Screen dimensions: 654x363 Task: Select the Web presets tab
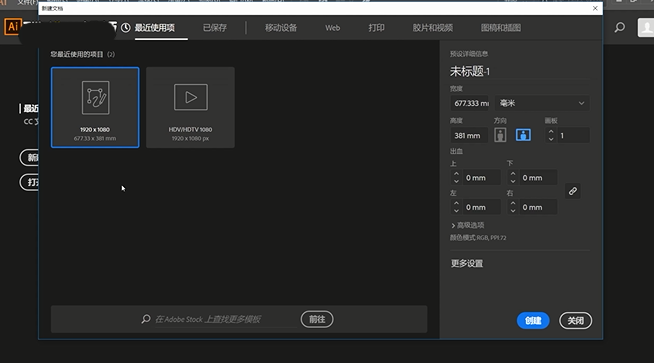point(332,28)
